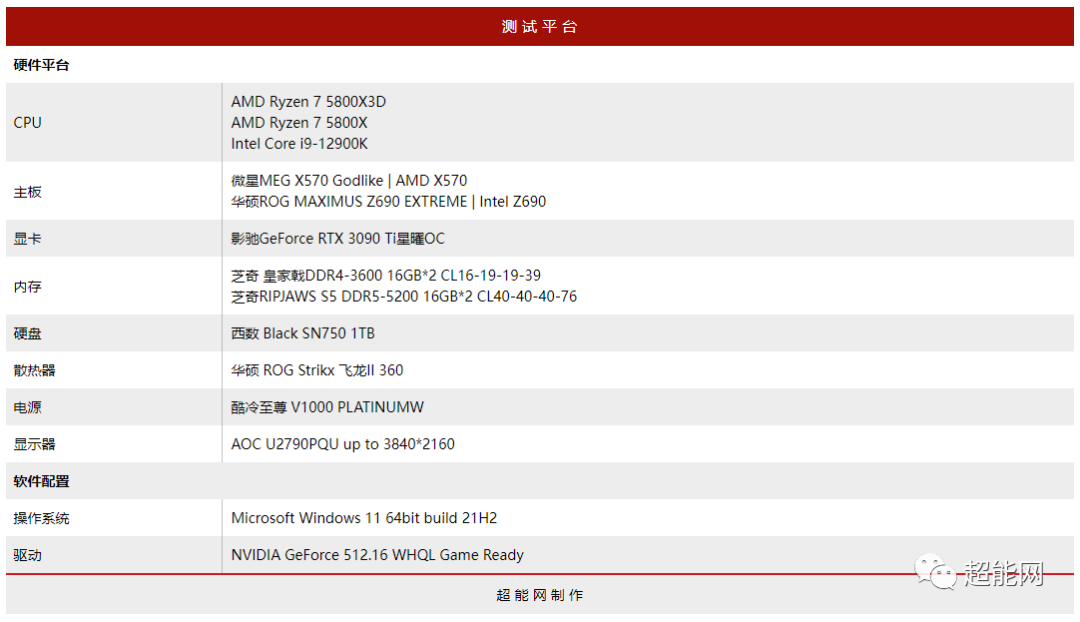The height and width of the screenshot is (622, 1080).
Task: Click the CPU row label
Action: tap(28, 123)
